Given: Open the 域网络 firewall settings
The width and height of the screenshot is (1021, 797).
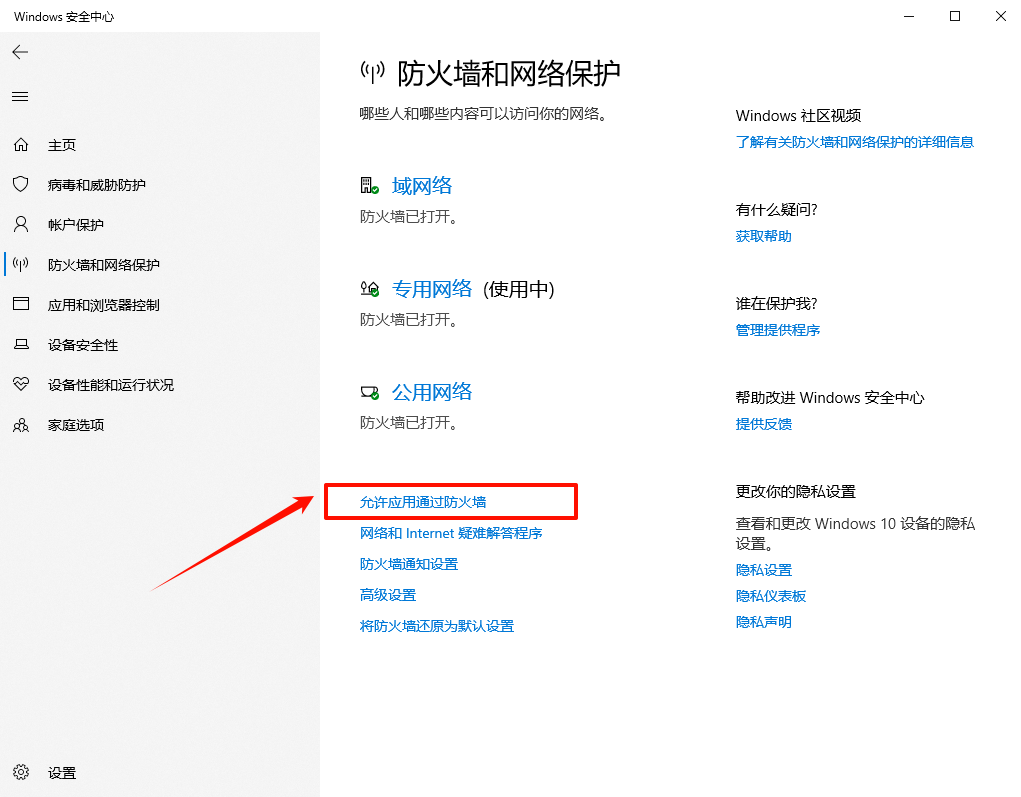Looking at the screenshot, I should 422,186.
